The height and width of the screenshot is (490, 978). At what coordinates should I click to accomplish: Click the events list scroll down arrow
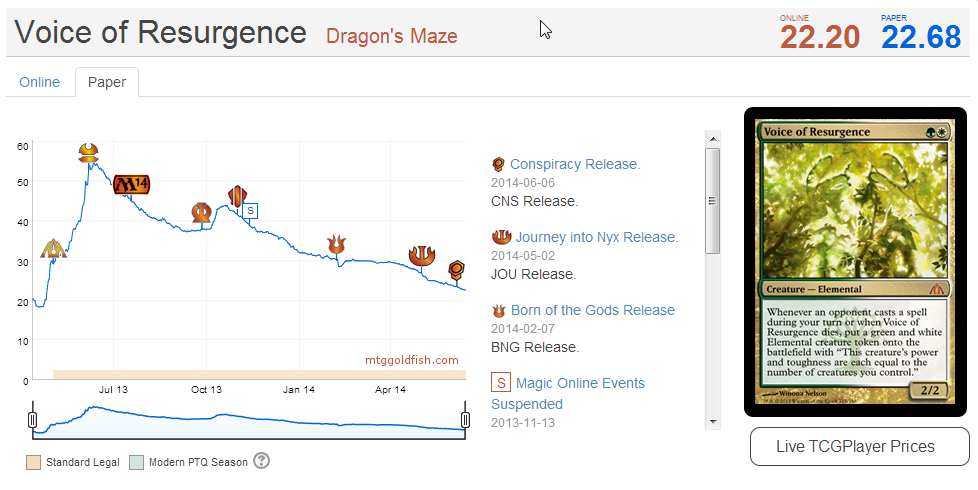pyautogui.click(x=712, y=421)
